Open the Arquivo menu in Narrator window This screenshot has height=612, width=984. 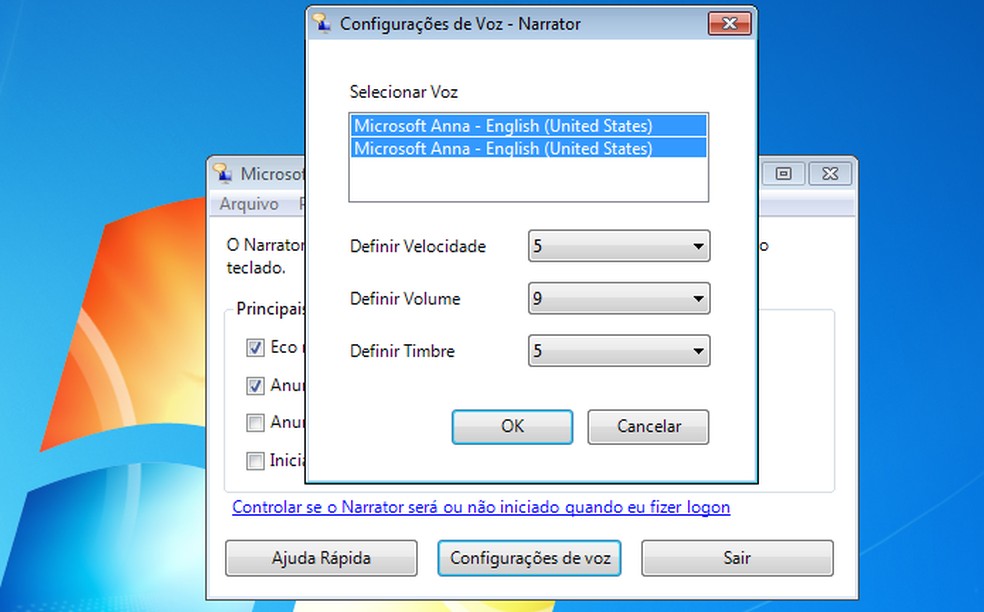249,204
